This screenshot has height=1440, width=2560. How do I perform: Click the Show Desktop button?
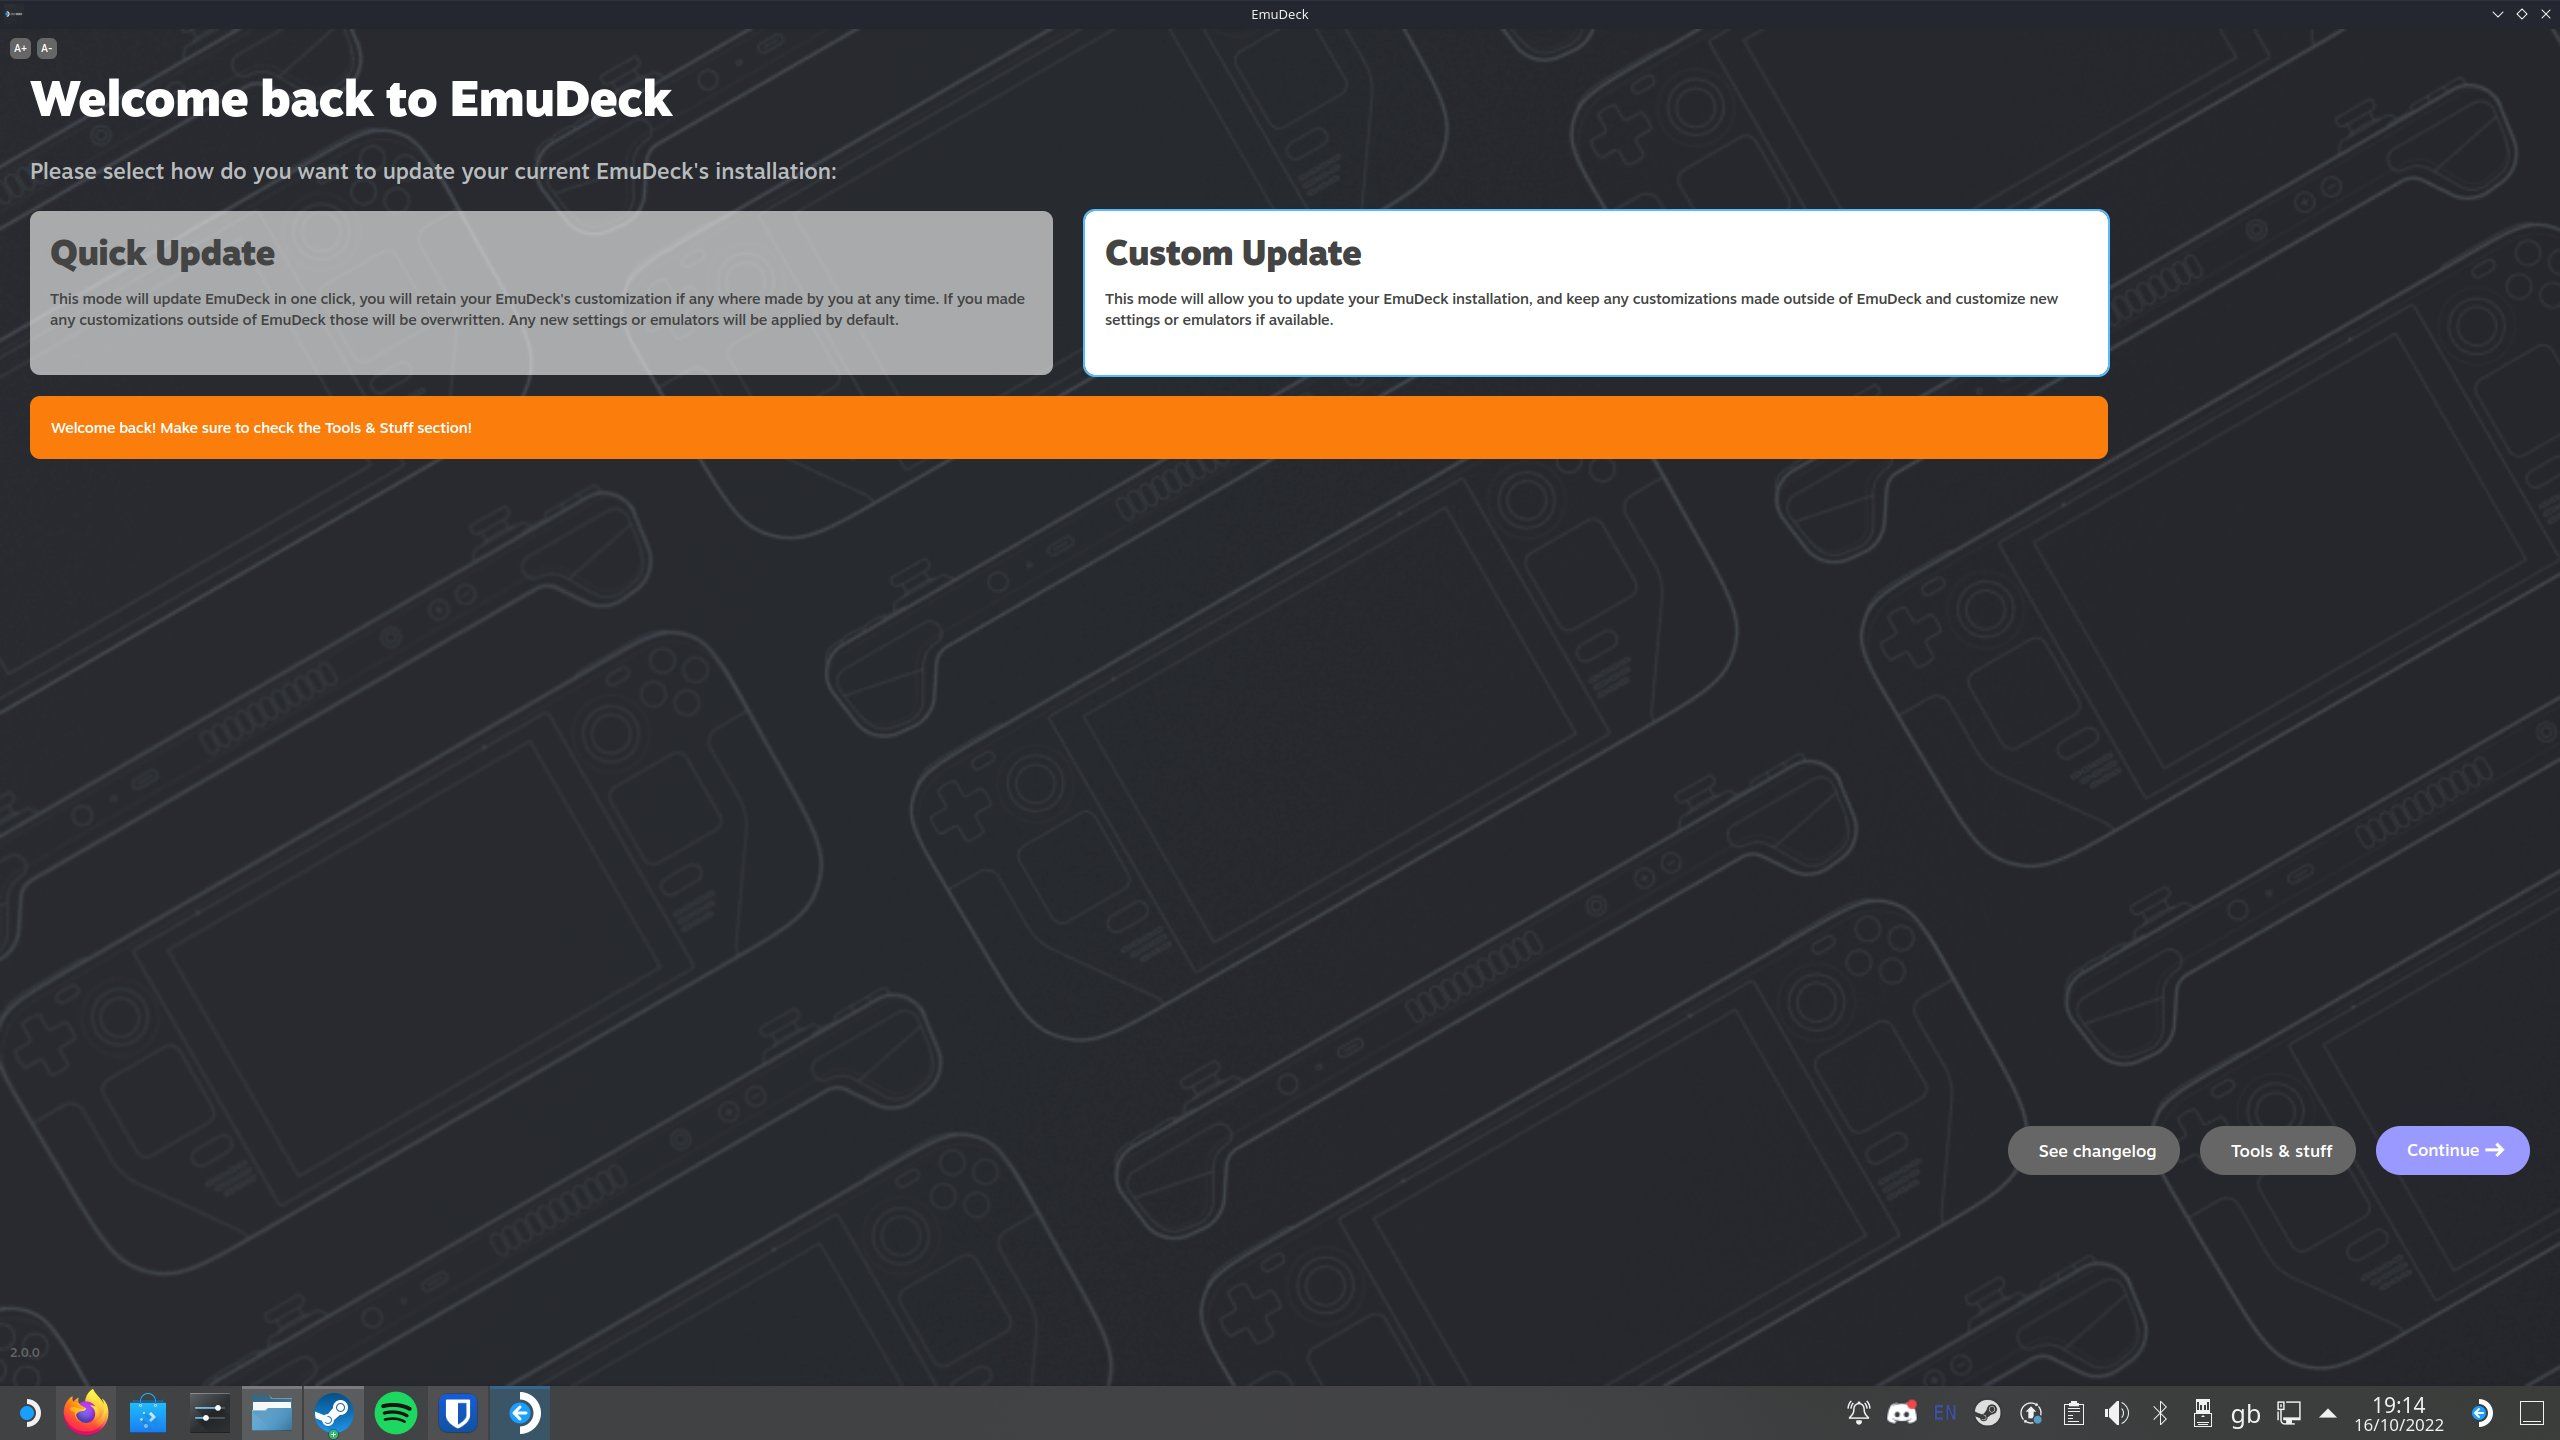(x=2531, y=1413)
